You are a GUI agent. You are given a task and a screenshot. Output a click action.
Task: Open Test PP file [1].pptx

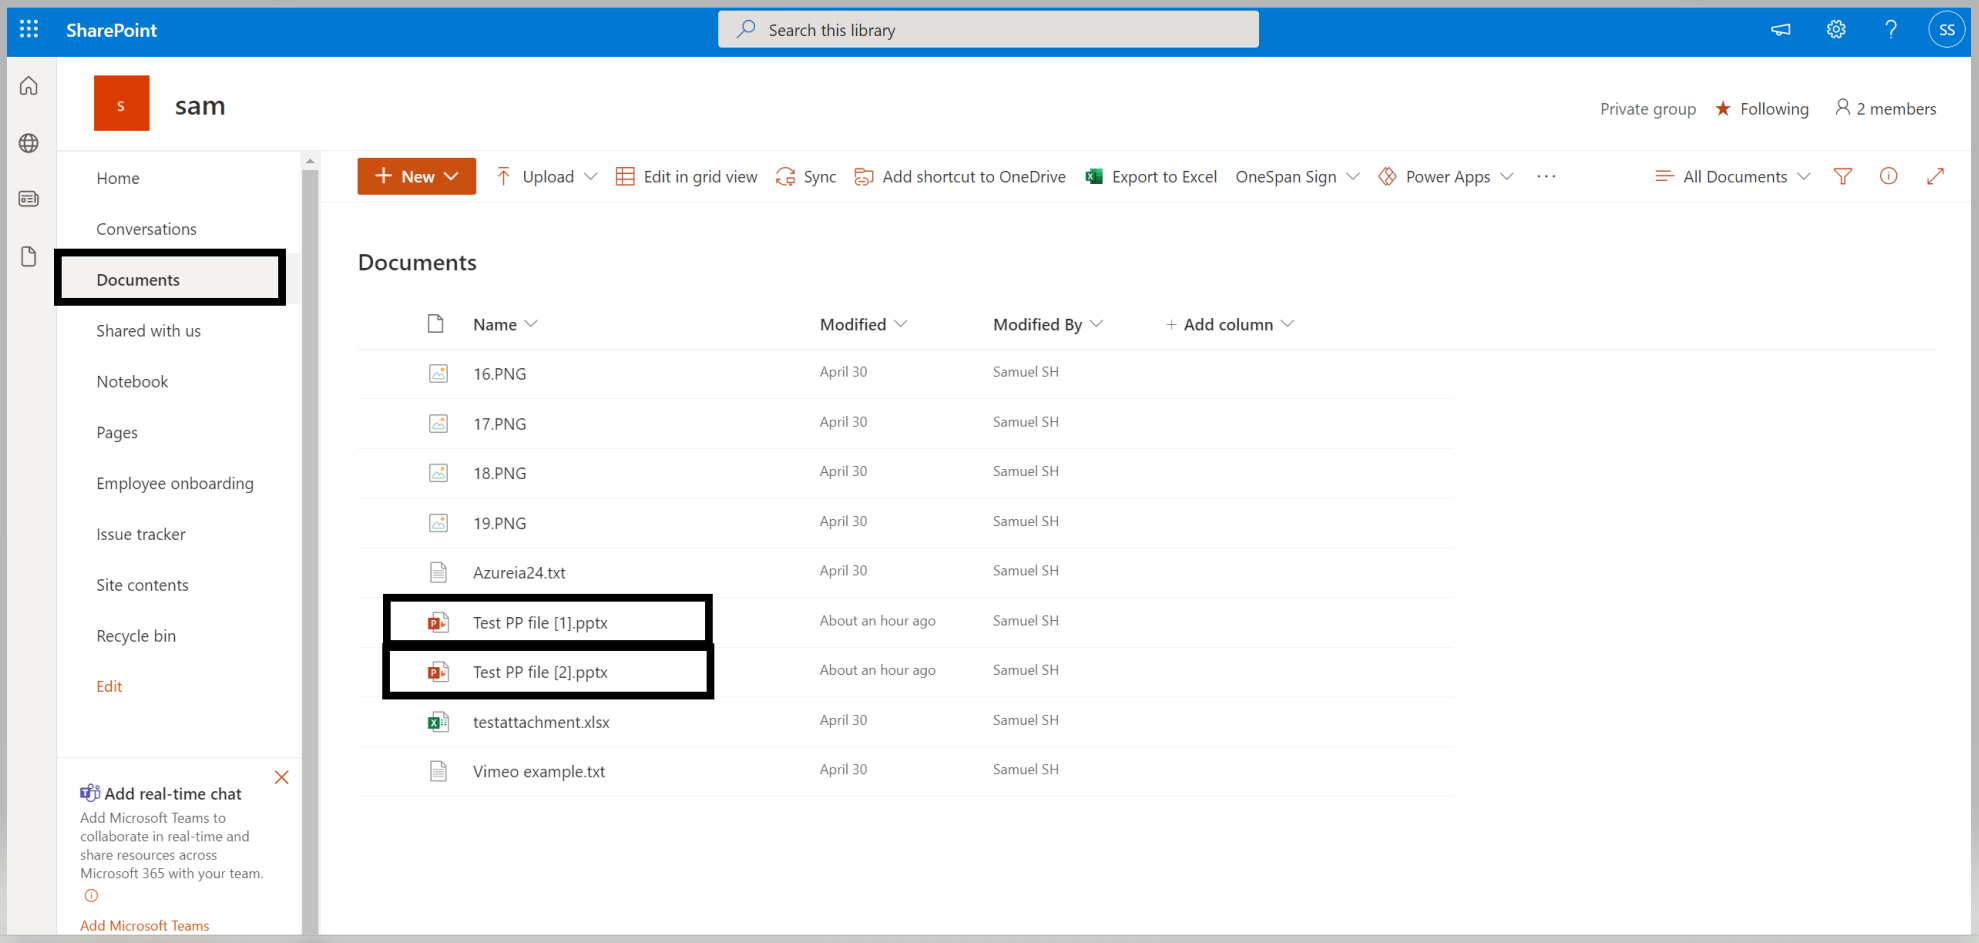540,621
